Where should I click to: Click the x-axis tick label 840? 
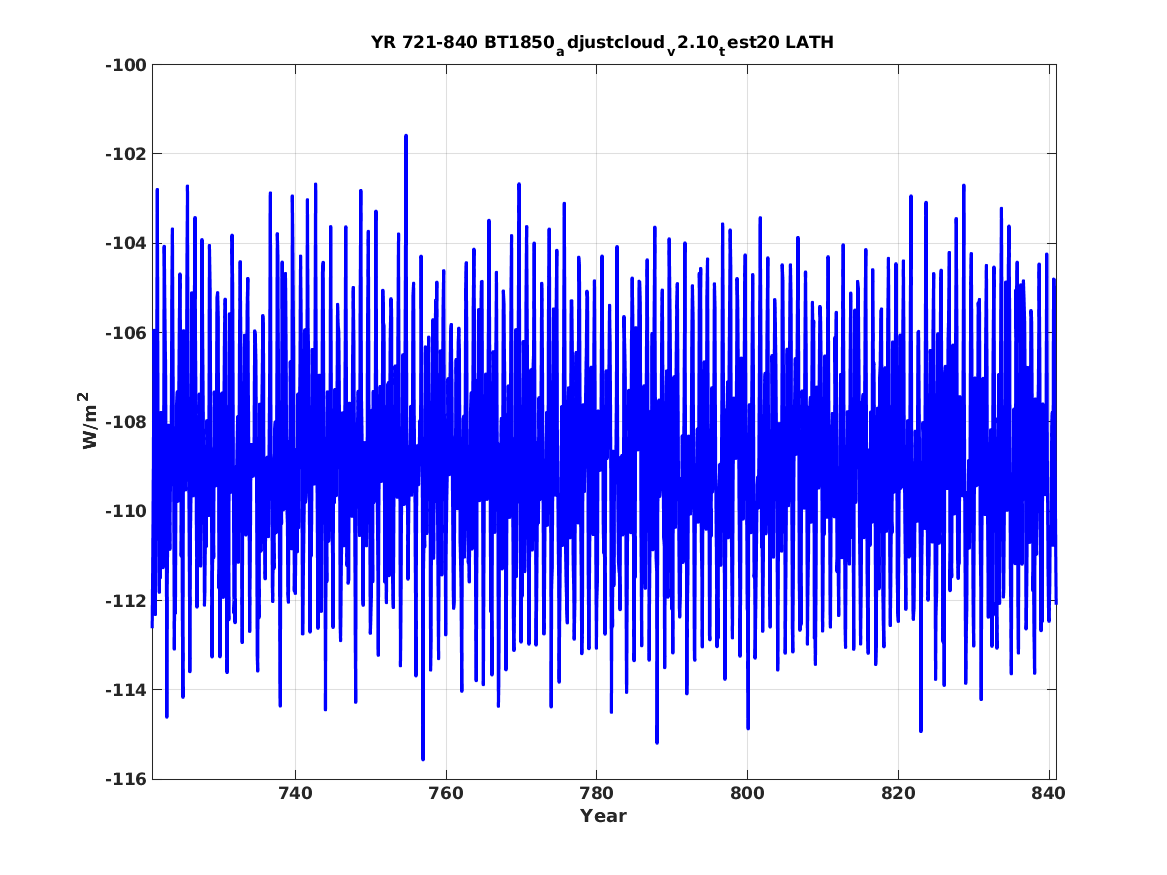pyautogui.click(x=1049, y=793)
